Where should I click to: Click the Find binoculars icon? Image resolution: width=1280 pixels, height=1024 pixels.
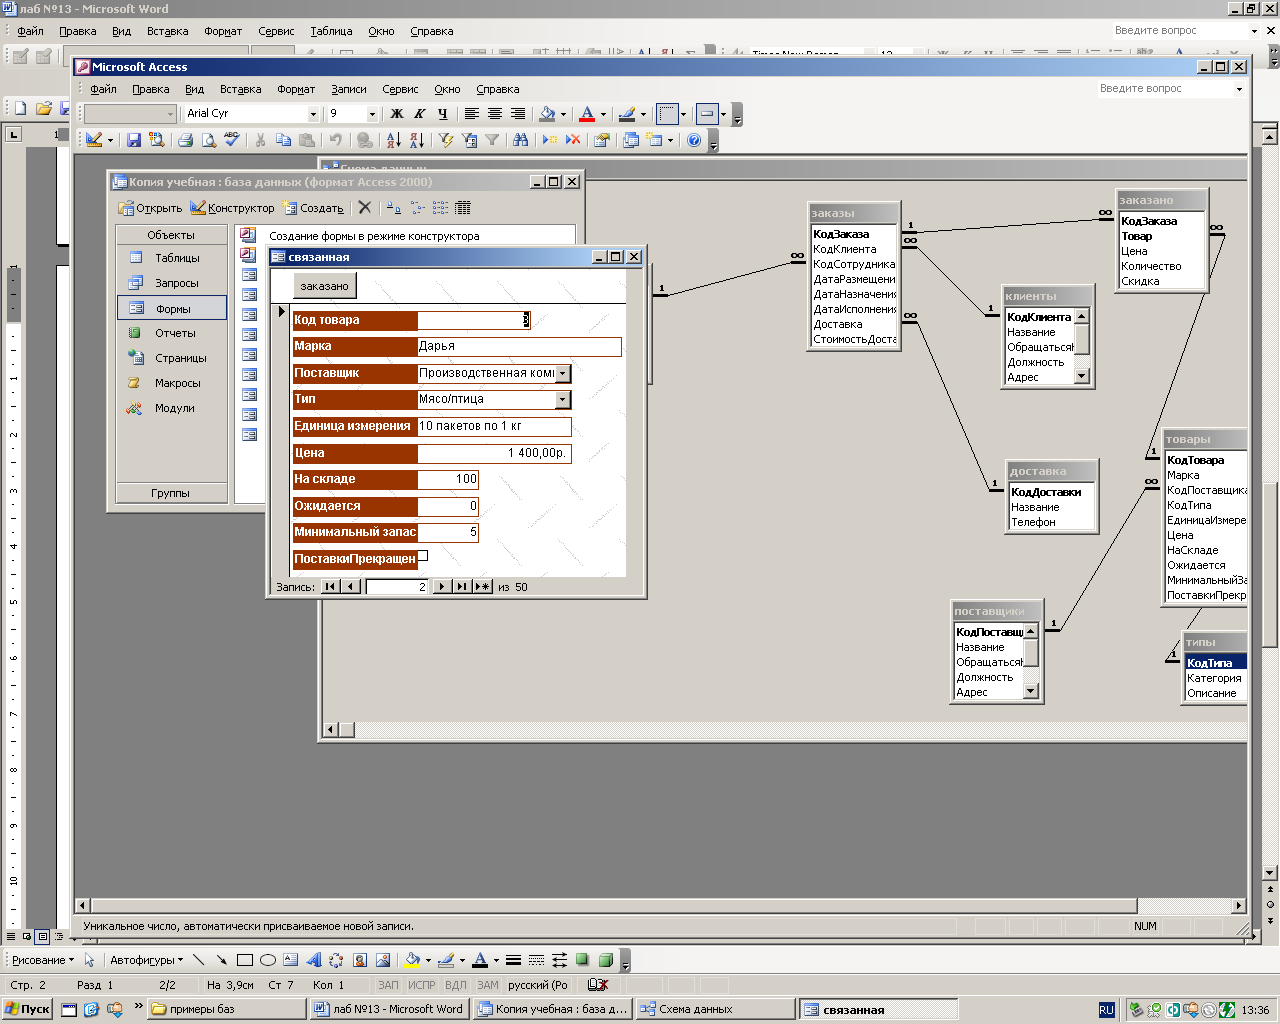pos(520,140)
